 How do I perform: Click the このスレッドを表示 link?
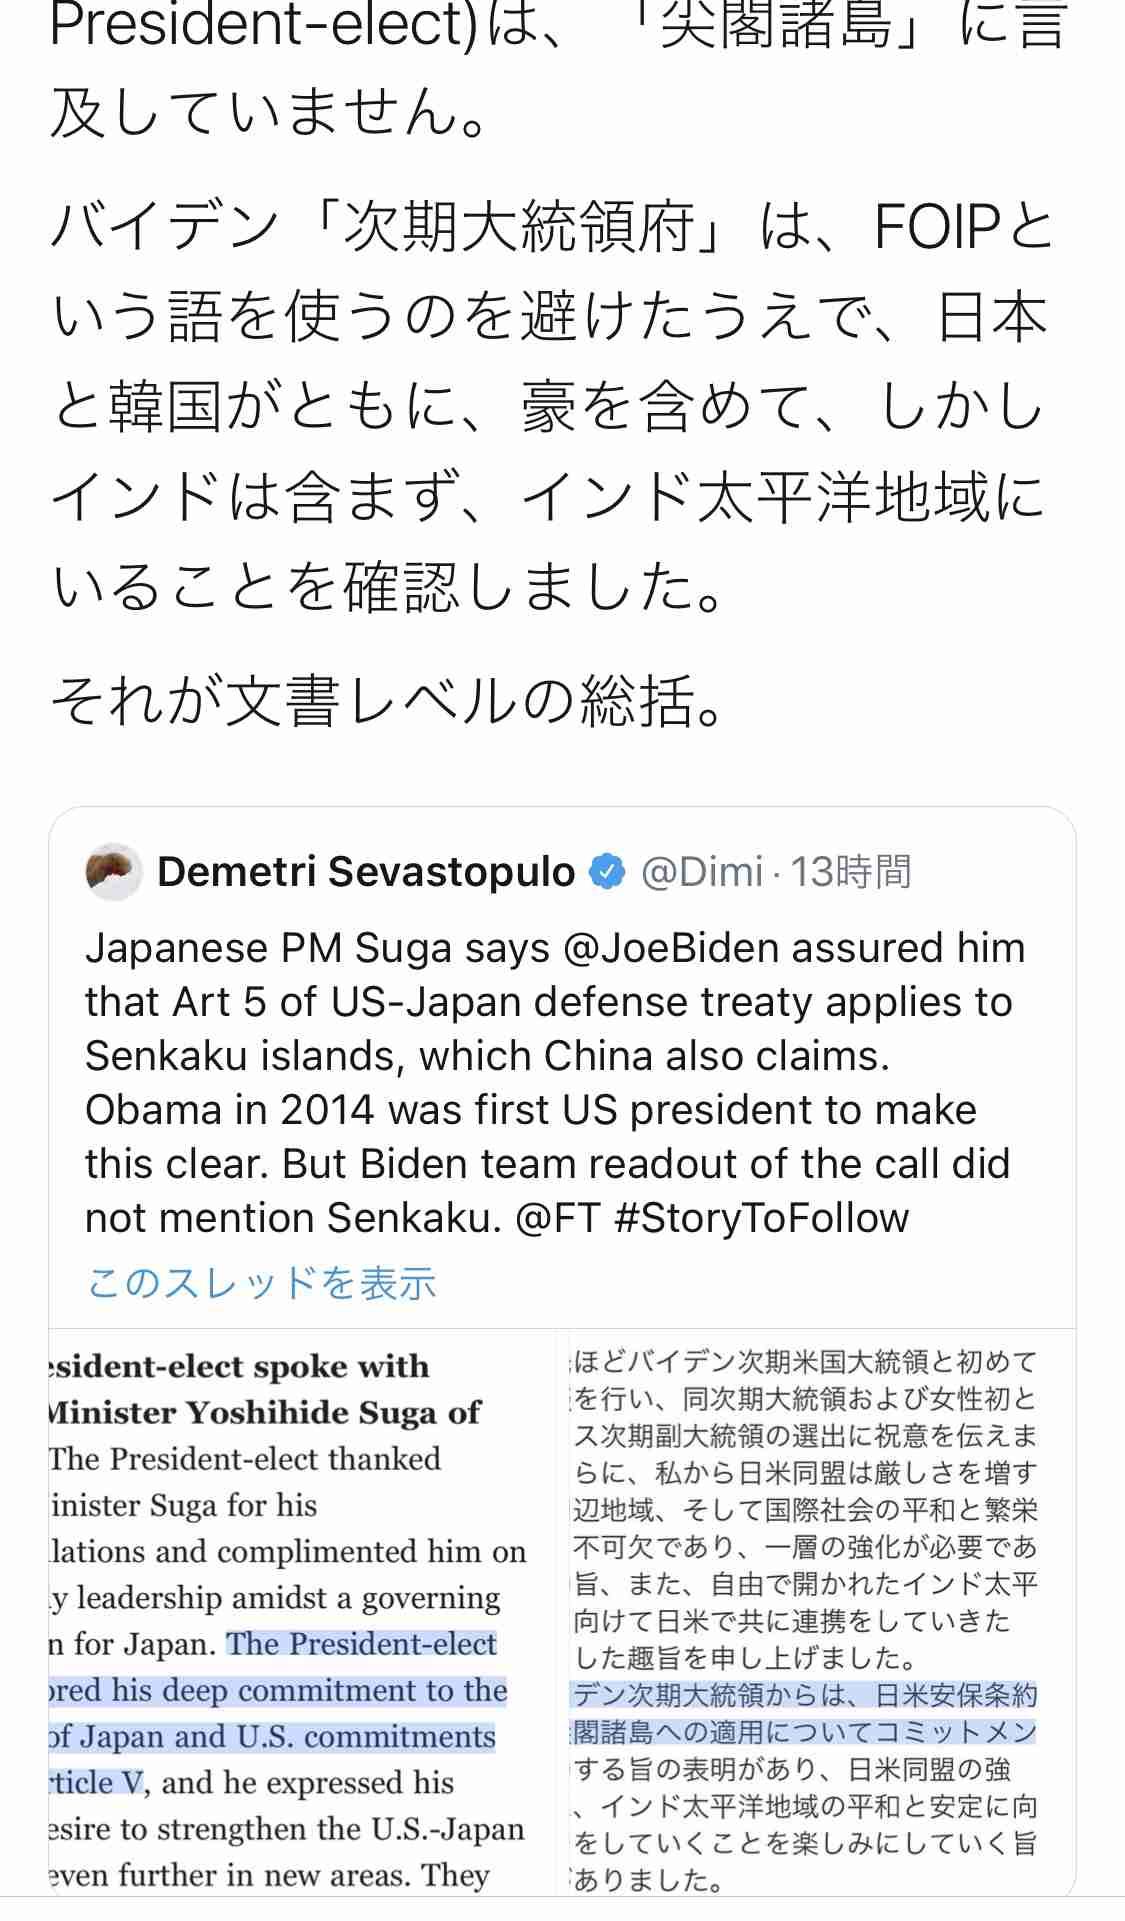(x=262, y=1283)
